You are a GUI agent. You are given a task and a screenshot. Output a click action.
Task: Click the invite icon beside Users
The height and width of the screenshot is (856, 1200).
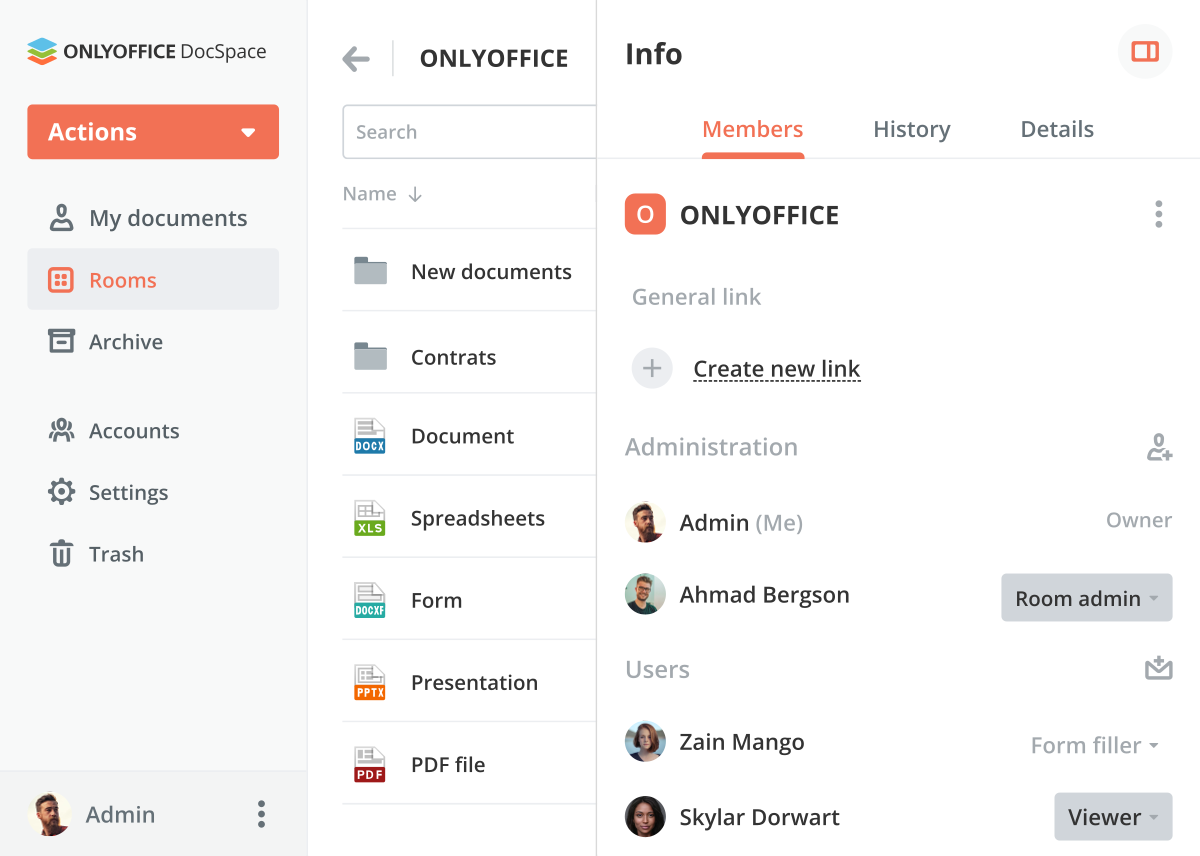(1158, 668)
